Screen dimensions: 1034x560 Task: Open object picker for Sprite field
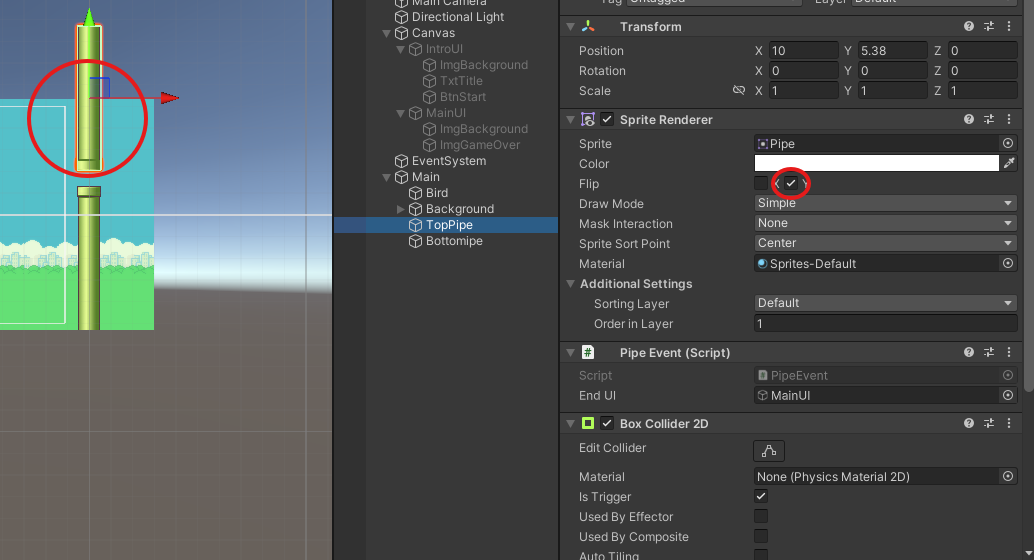click(x=1008, y=143)
